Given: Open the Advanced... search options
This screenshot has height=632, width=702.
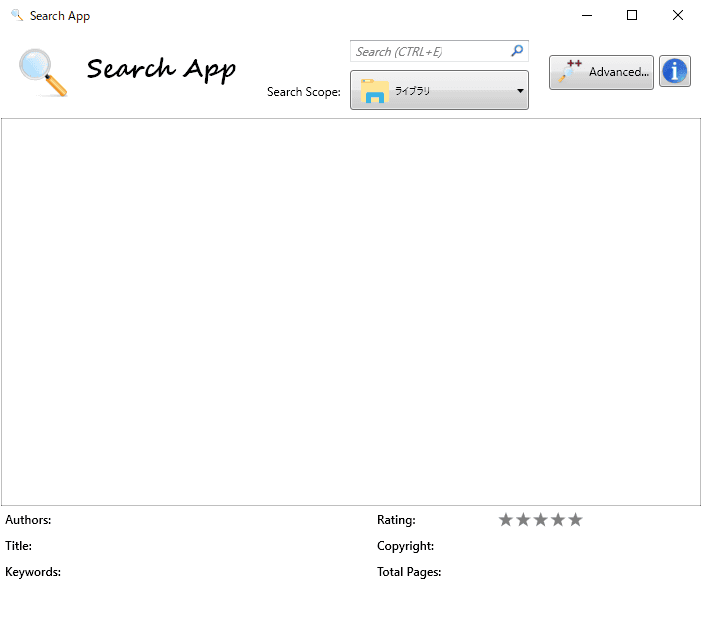Looking at the screenshot, I should click(x=601, y=72).
